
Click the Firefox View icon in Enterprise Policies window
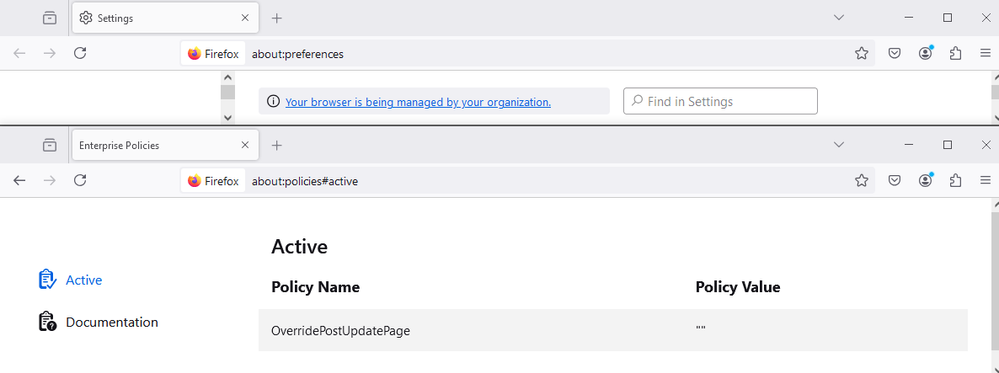pyautogui.click(x=49, y=145)
